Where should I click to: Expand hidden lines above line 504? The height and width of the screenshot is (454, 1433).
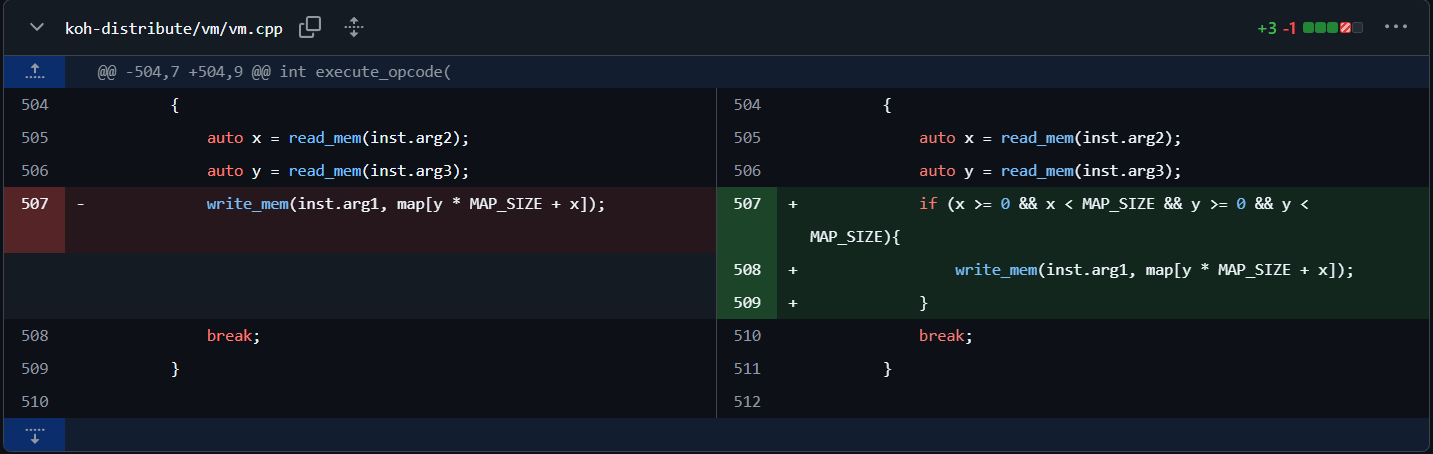[34, 71]
